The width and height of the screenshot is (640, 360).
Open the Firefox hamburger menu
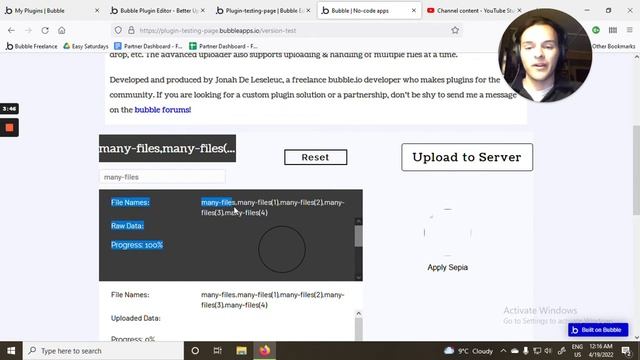629,30
